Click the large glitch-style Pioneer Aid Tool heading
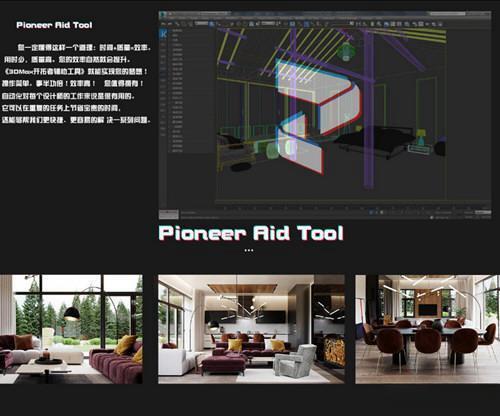Image resolution: width=500 pixels, height=416 pixels. tap(251, 233)
